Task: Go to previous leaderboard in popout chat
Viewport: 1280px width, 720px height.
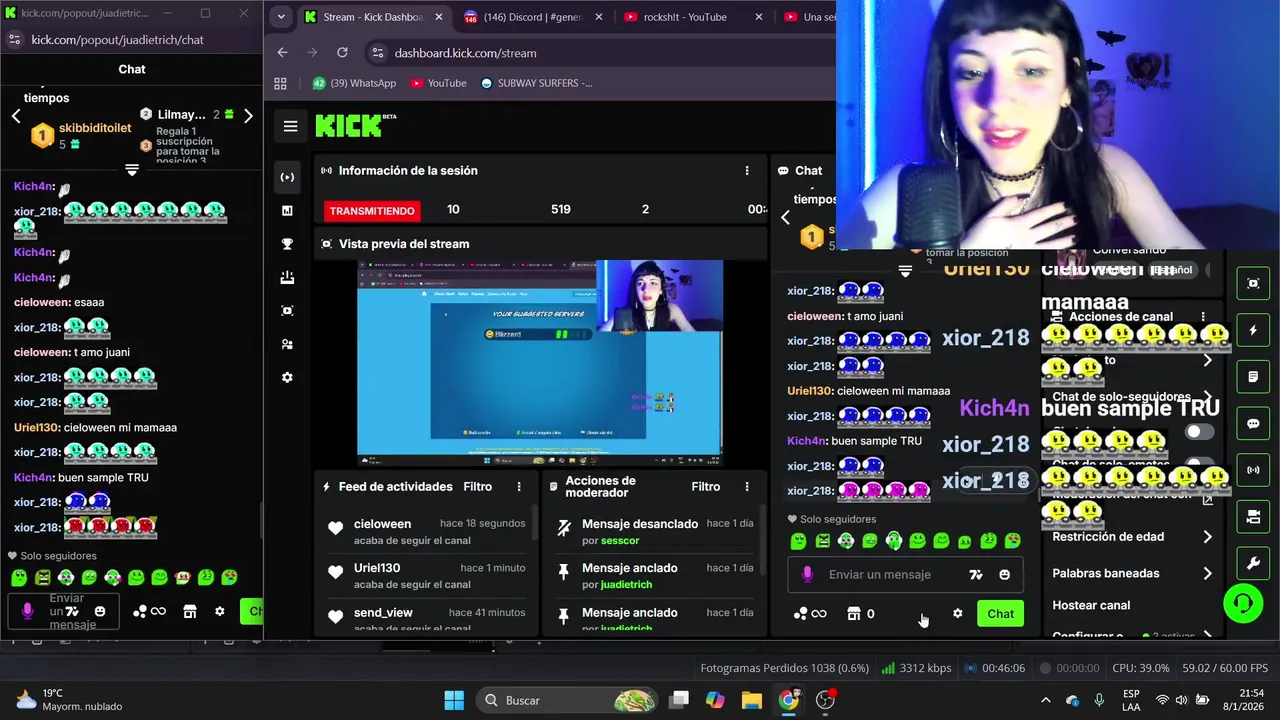Action: coord(16,116)
